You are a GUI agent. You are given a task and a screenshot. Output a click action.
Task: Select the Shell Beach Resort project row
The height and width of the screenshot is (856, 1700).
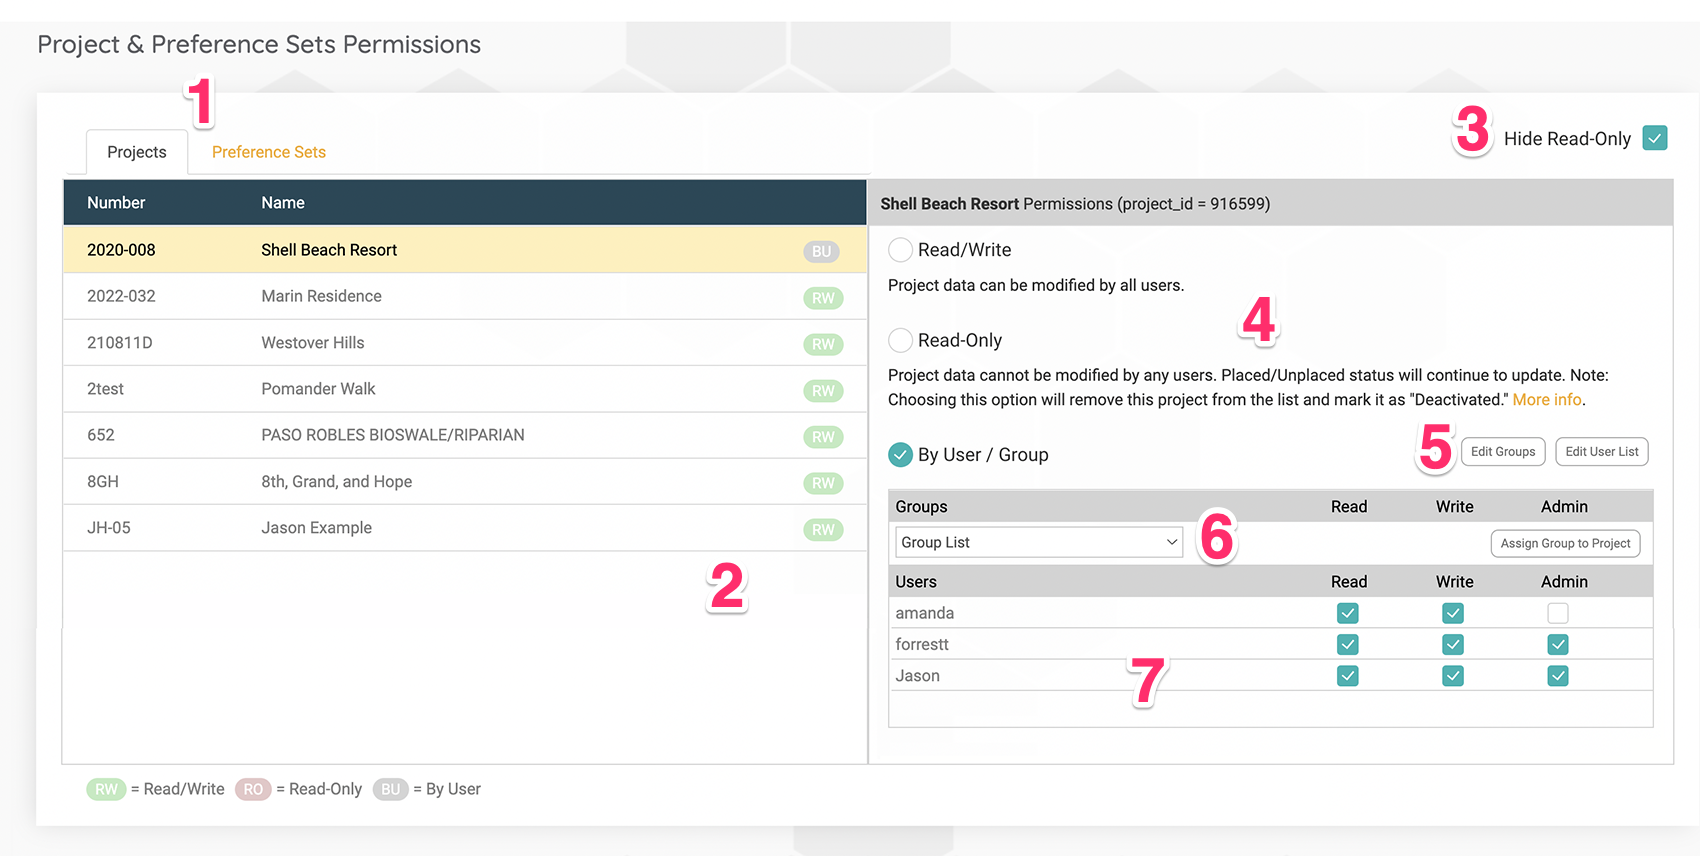(x=465, y=250)
